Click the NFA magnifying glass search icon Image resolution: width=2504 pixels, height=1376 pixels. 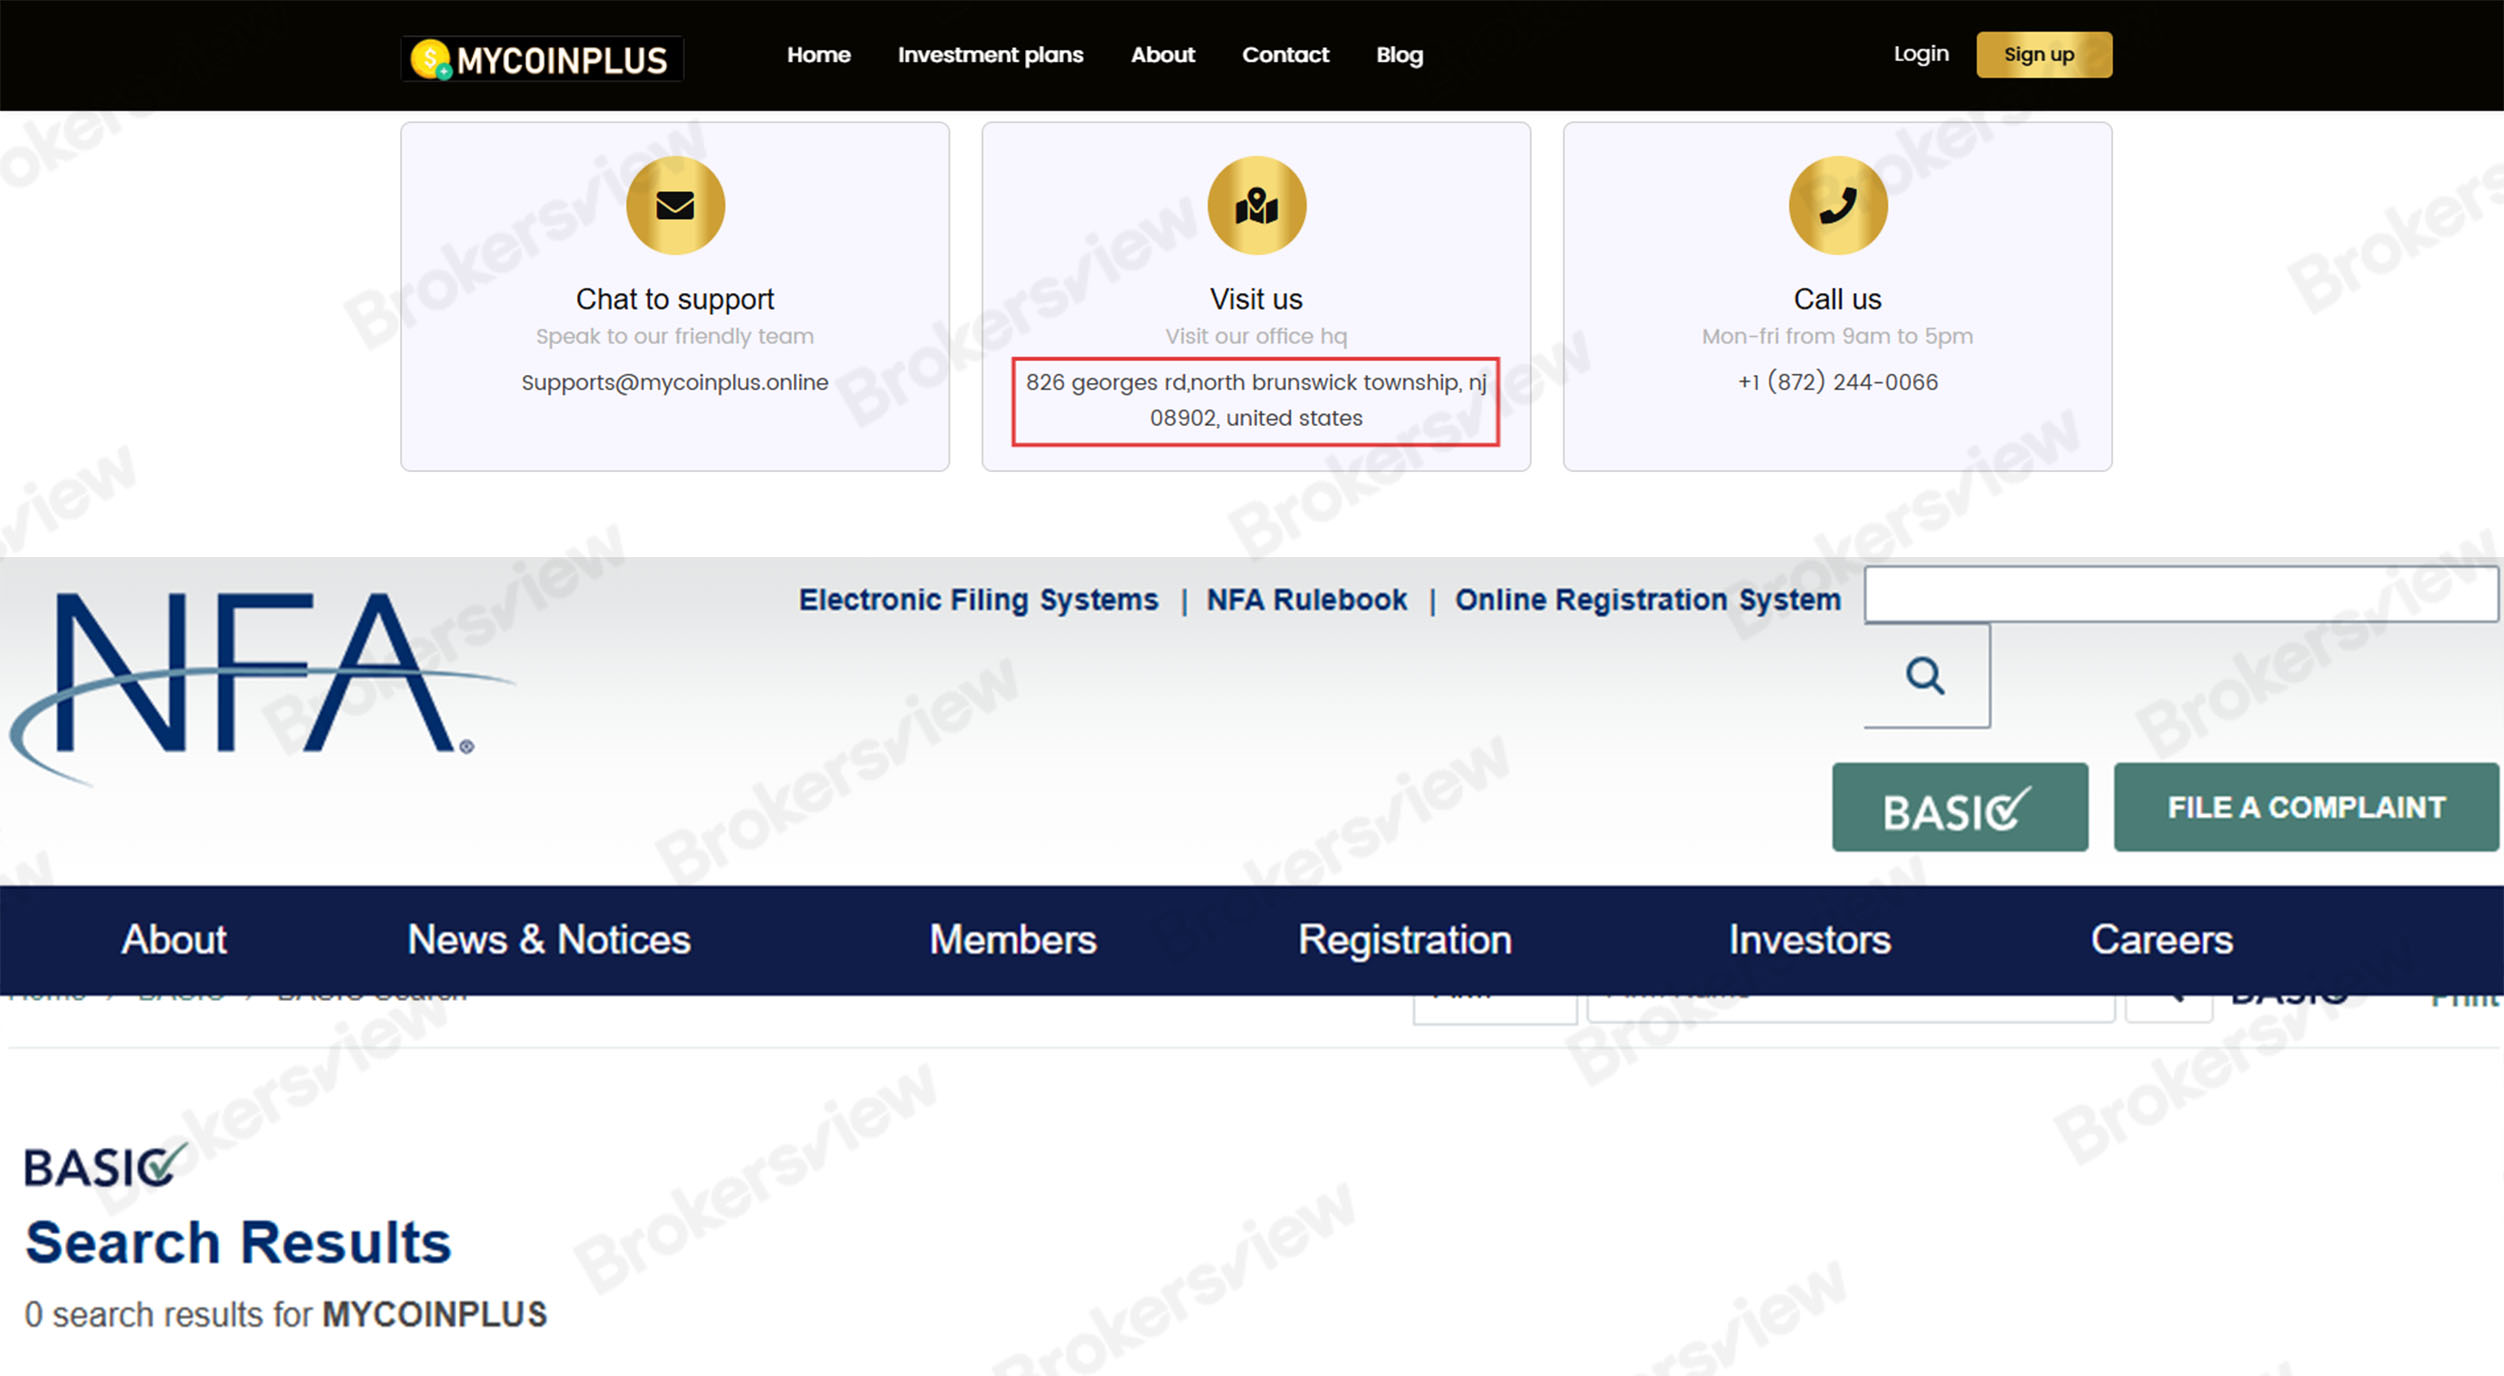tap(1925, 676)
